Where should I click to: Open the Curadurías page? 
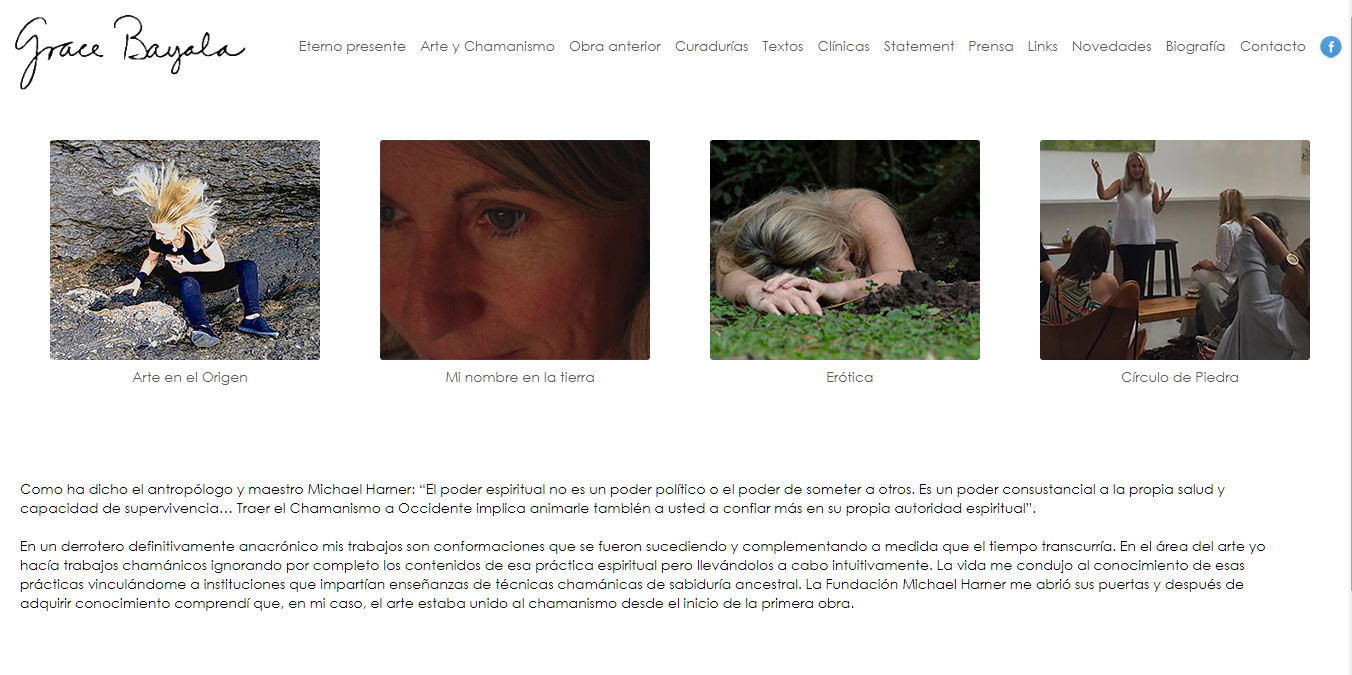point(711,46)
